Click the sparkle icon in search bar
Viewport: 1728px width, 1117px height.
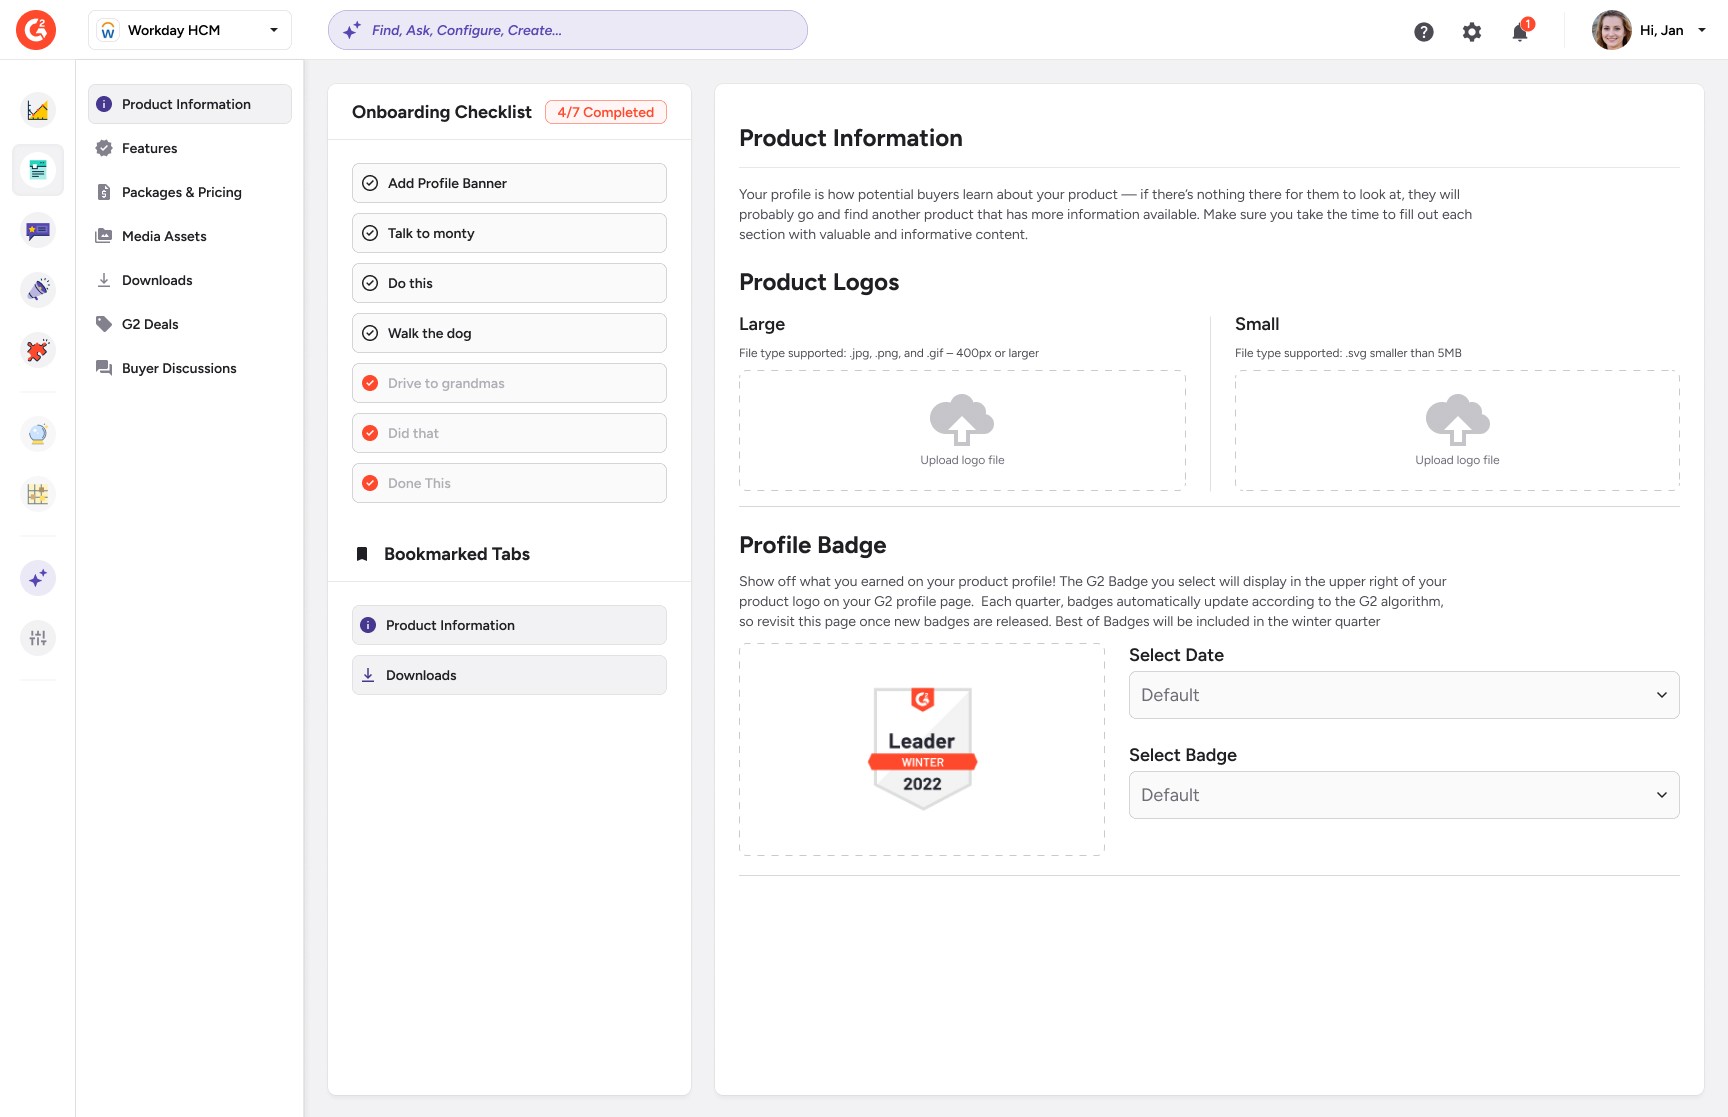[x=352, y=30]
